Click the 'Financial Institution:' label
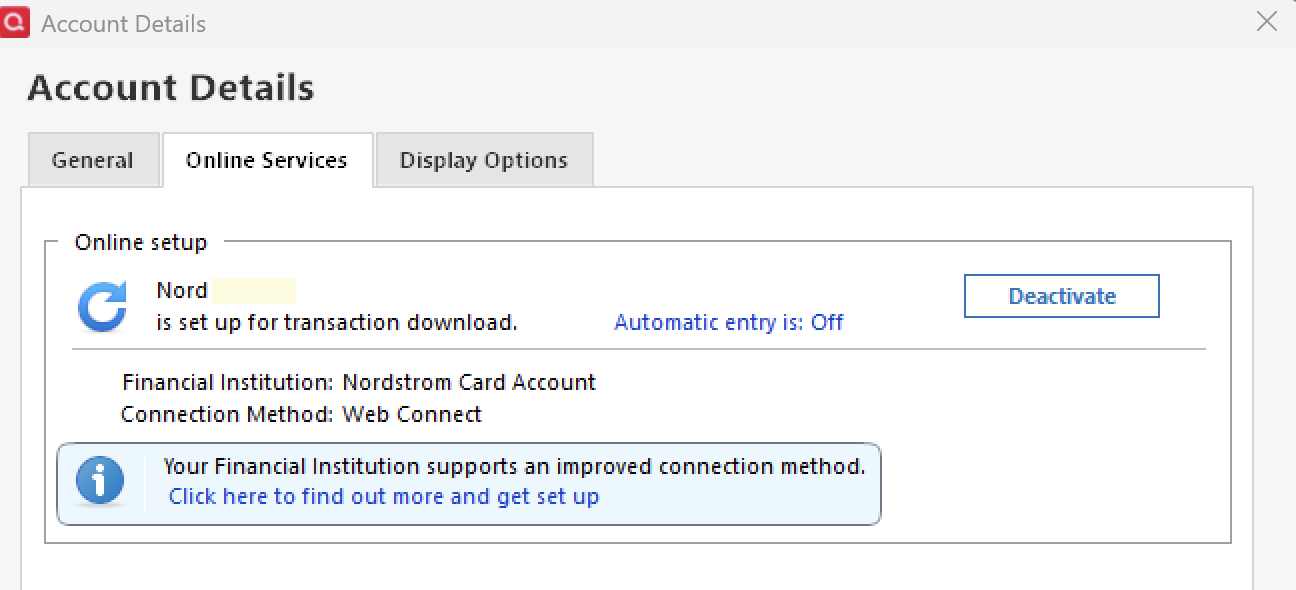1296x590 pixels. pyautogui.click(x=228, y=382)
